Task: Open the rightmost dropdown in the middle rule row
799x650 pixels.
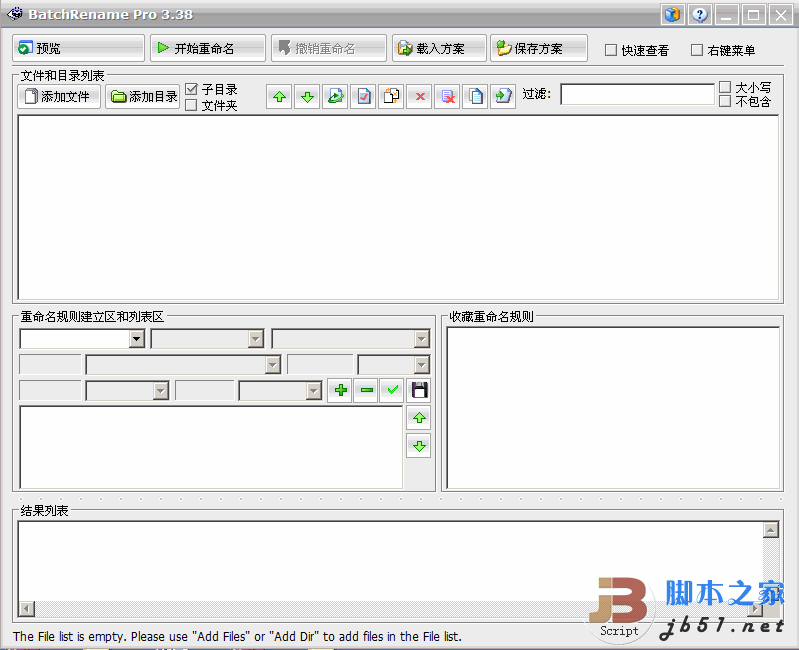Action: (421, 365)
